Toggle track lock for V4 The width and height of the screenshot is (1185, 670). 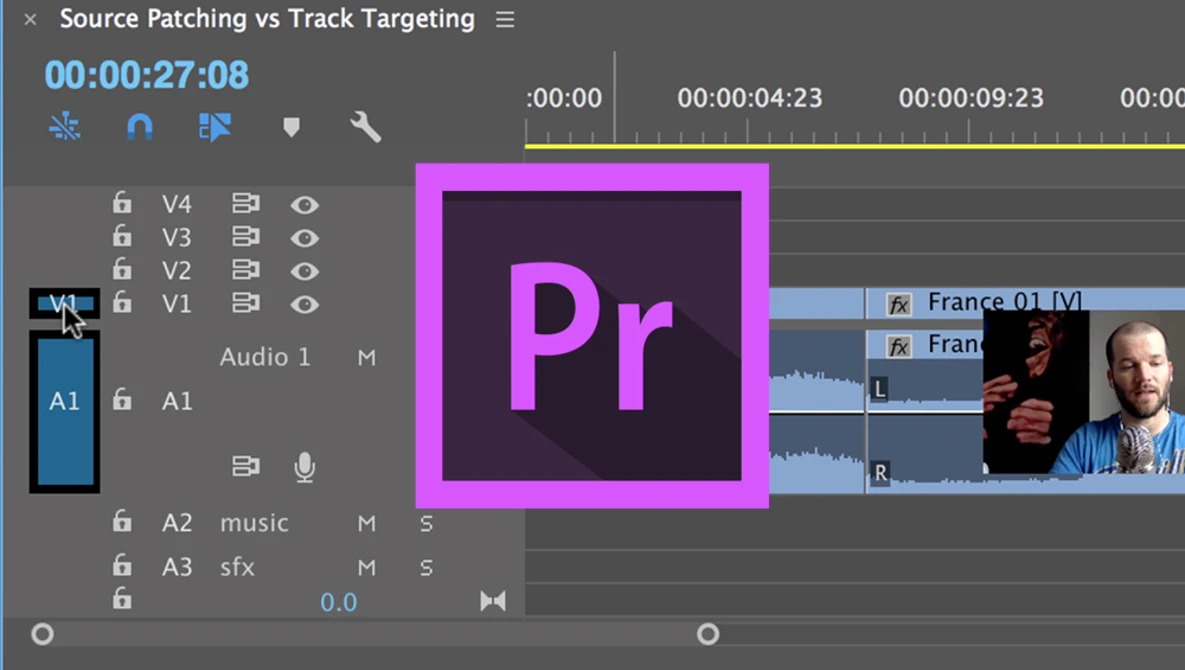(122, 203)
